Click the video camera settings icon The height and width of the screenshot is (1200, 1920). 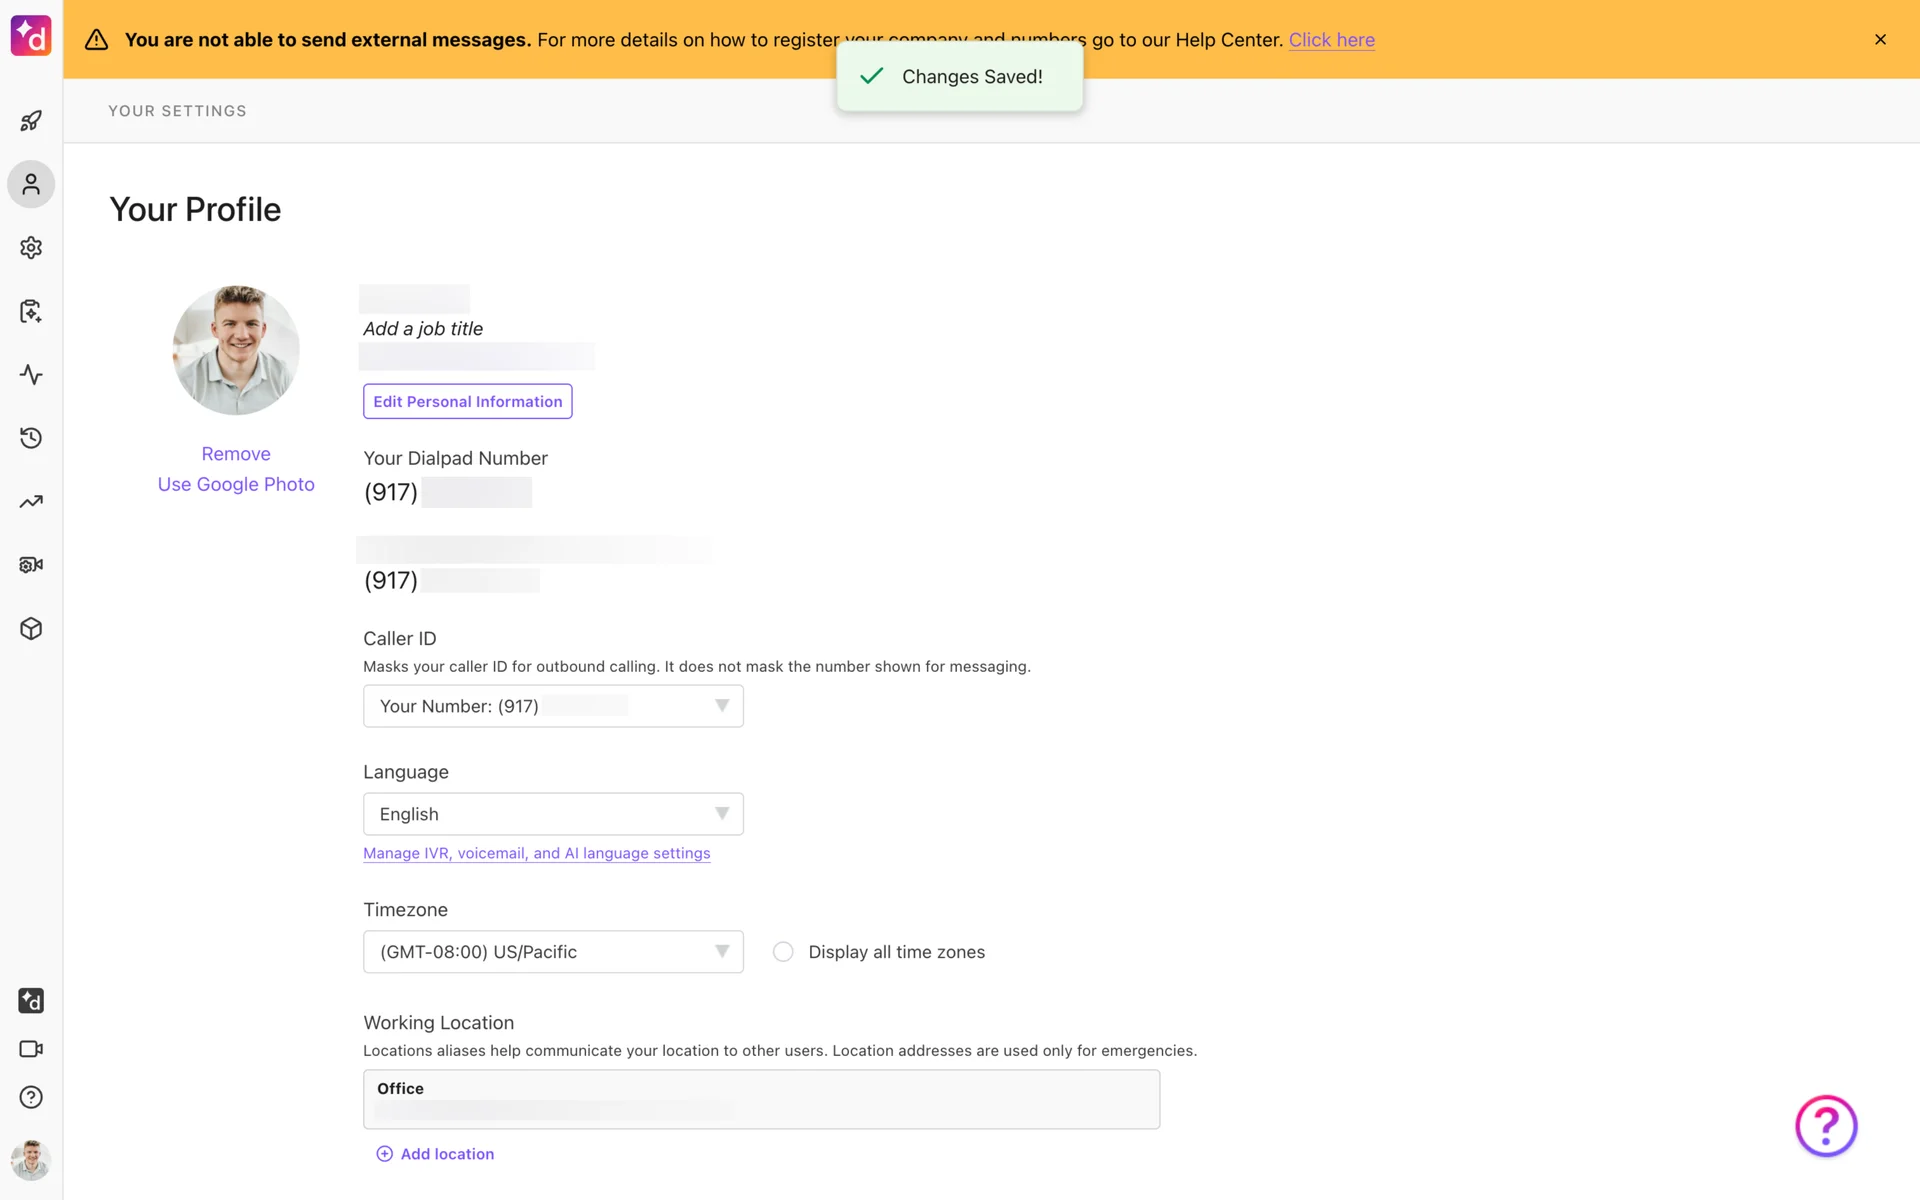pyautogui.click(x=31, y=565)
